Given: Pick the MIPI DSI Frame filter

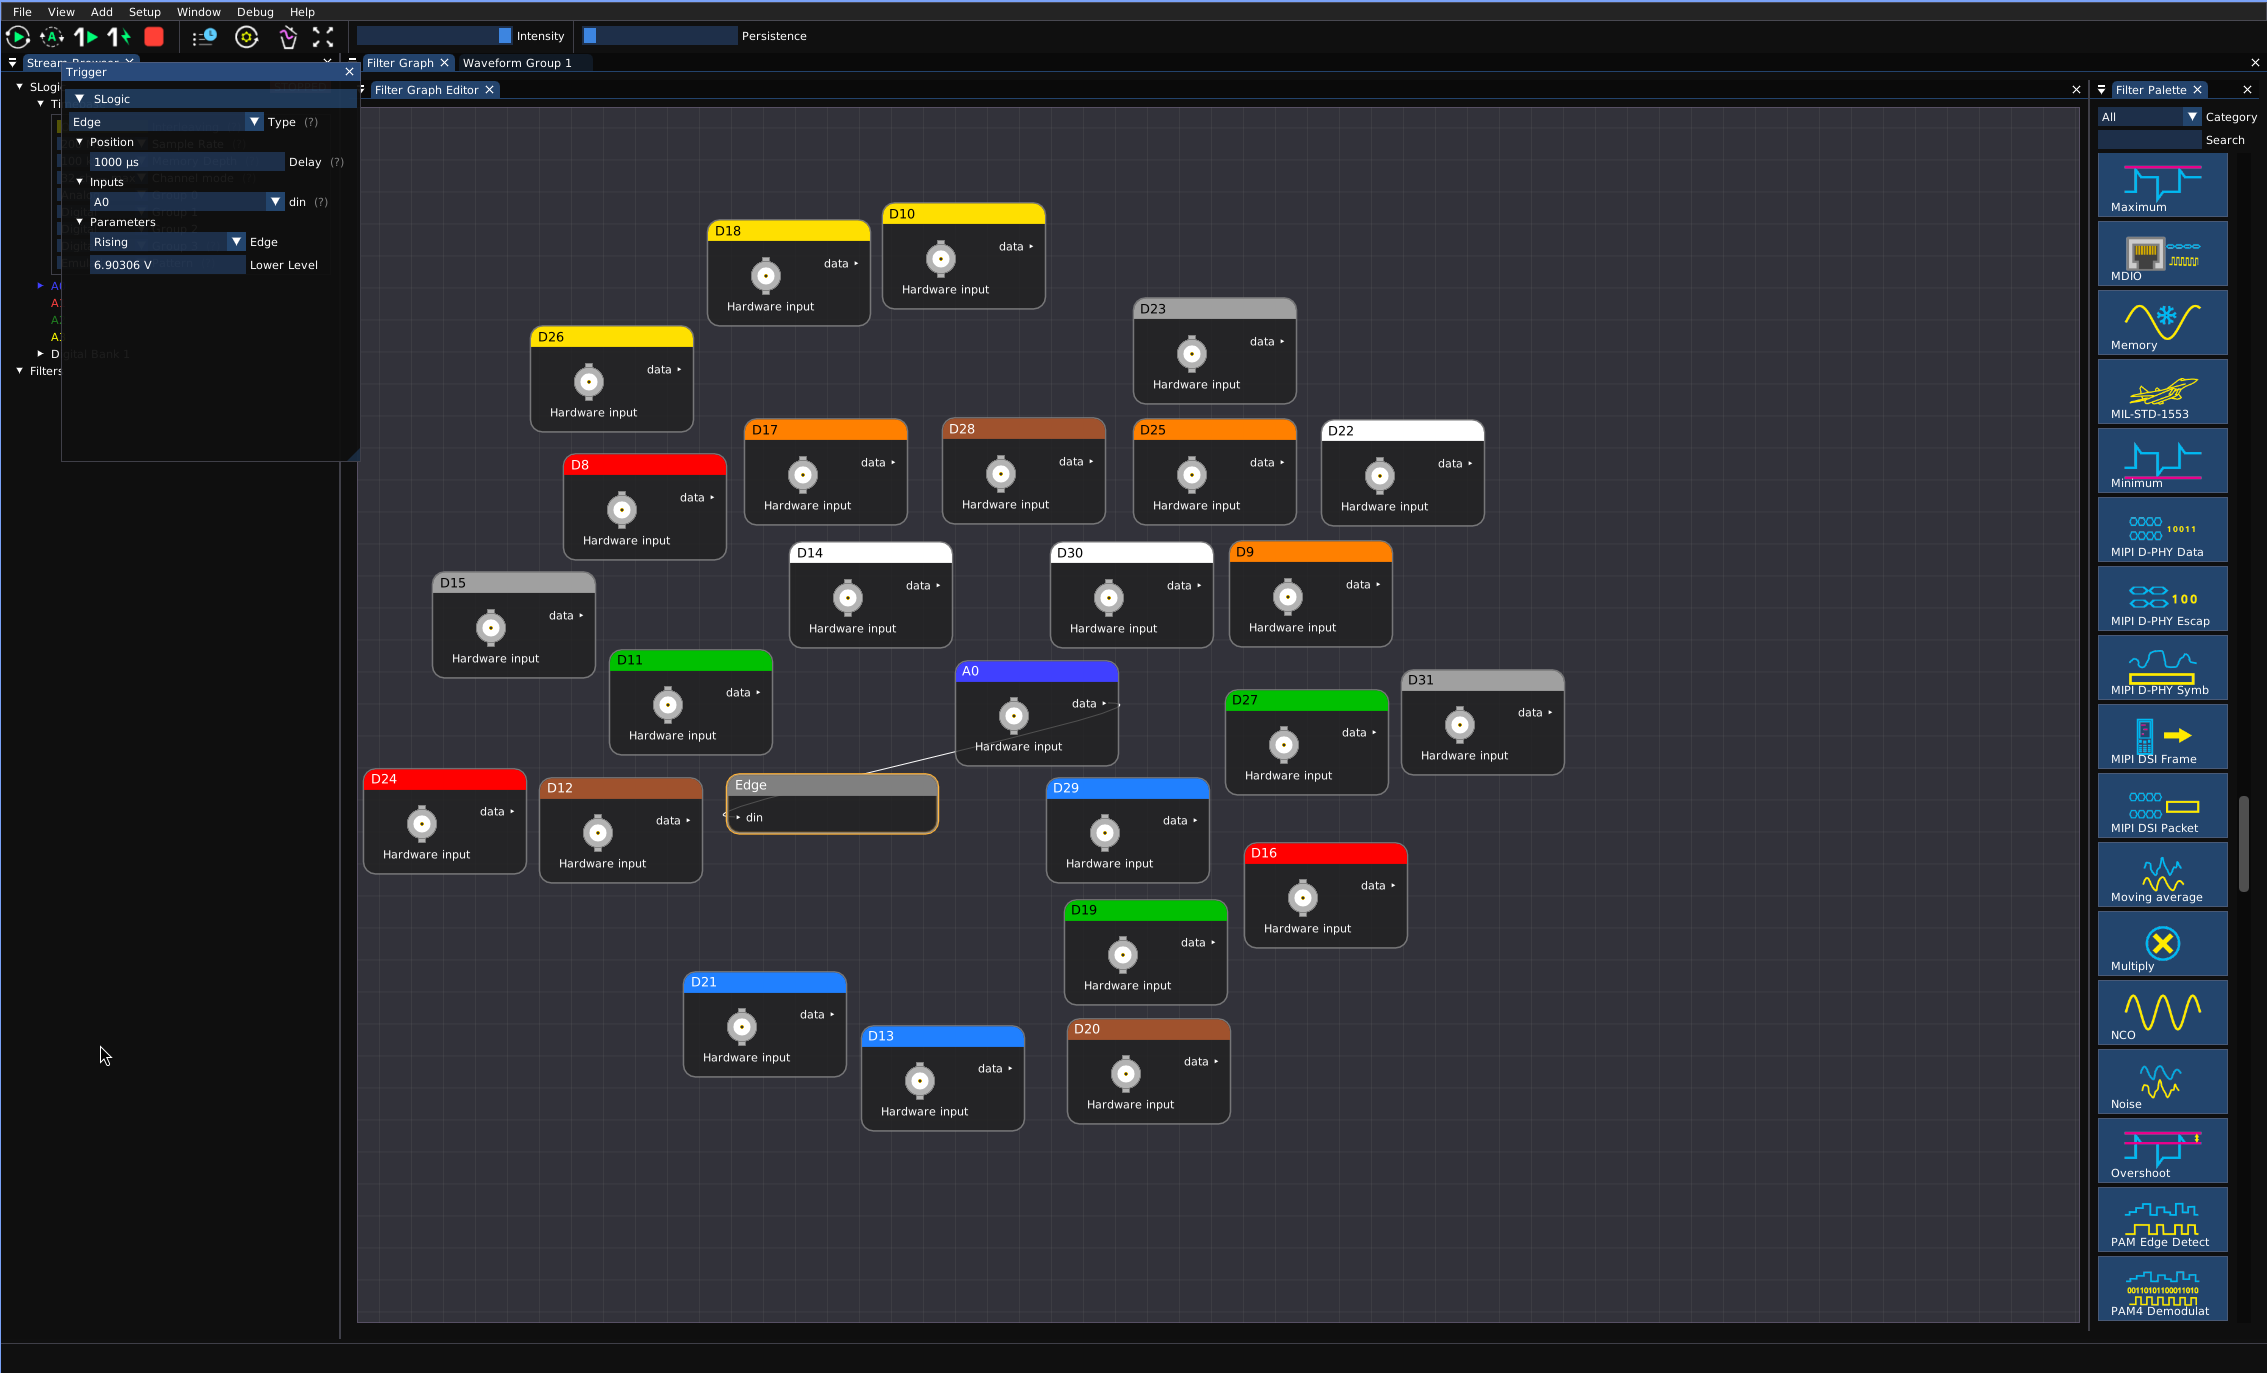Looking at the screenshot, I should (x=2162, y=737).
